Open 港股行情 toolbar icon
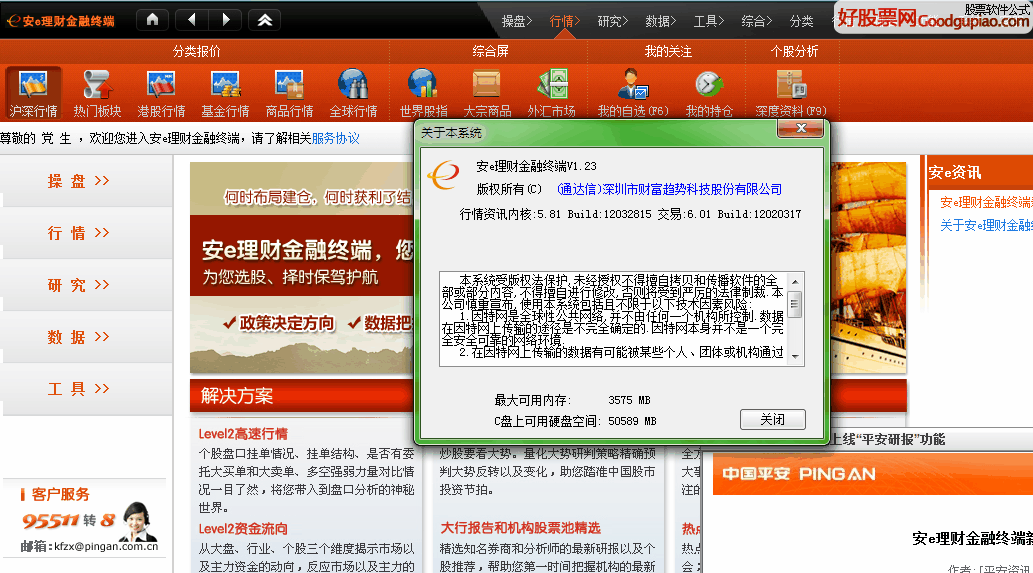 161,93
